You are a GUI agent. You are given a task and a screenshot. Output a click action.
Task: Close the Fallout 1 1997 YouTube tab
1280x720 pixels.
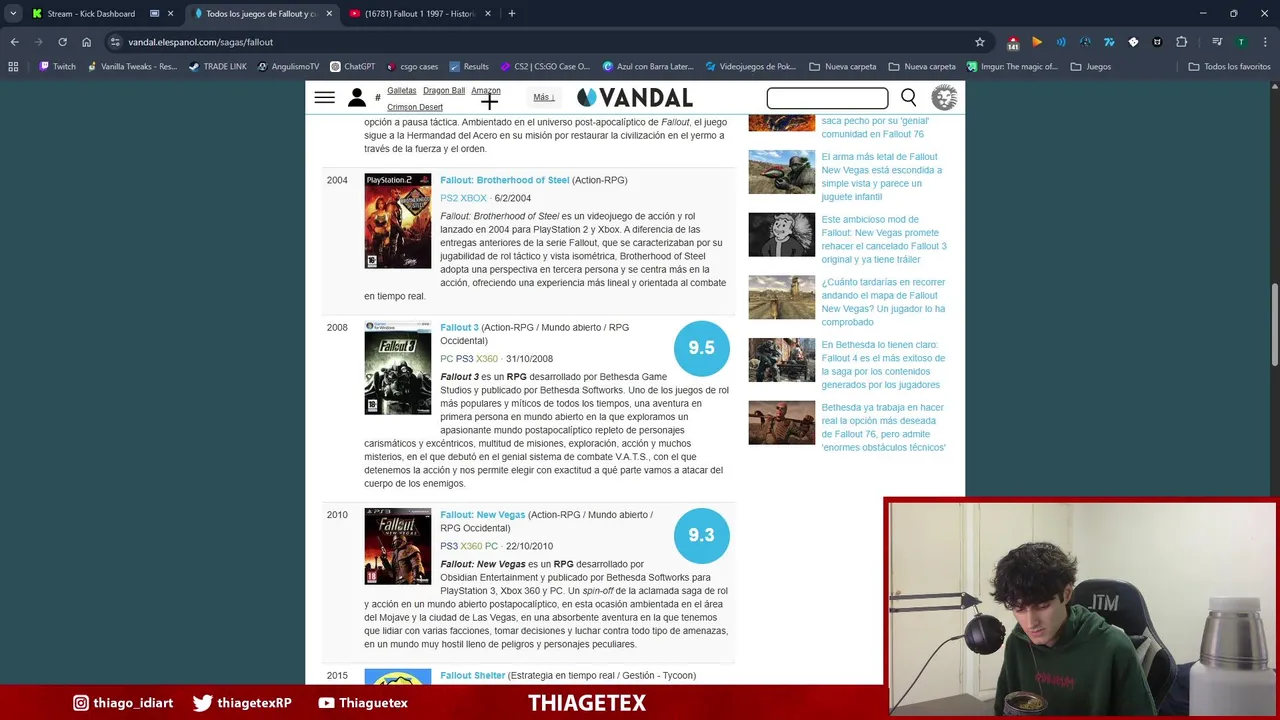pyautogui.click(x=488, y=14)
